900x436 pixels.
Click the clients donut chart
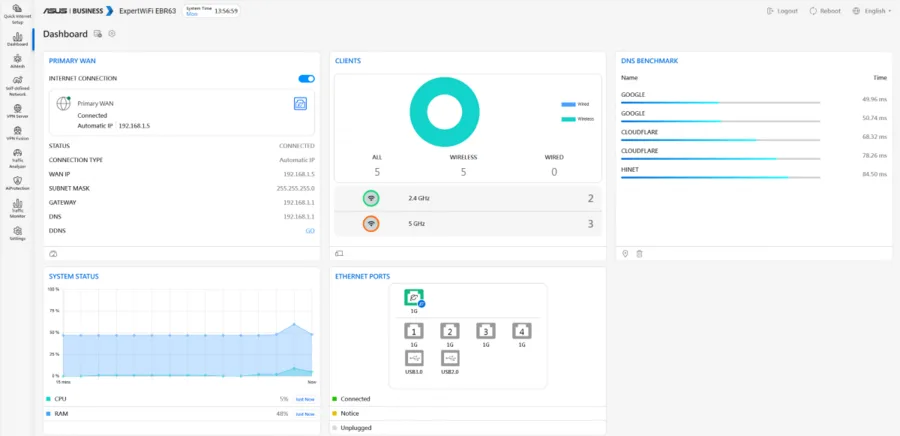[x=444, y=112]
